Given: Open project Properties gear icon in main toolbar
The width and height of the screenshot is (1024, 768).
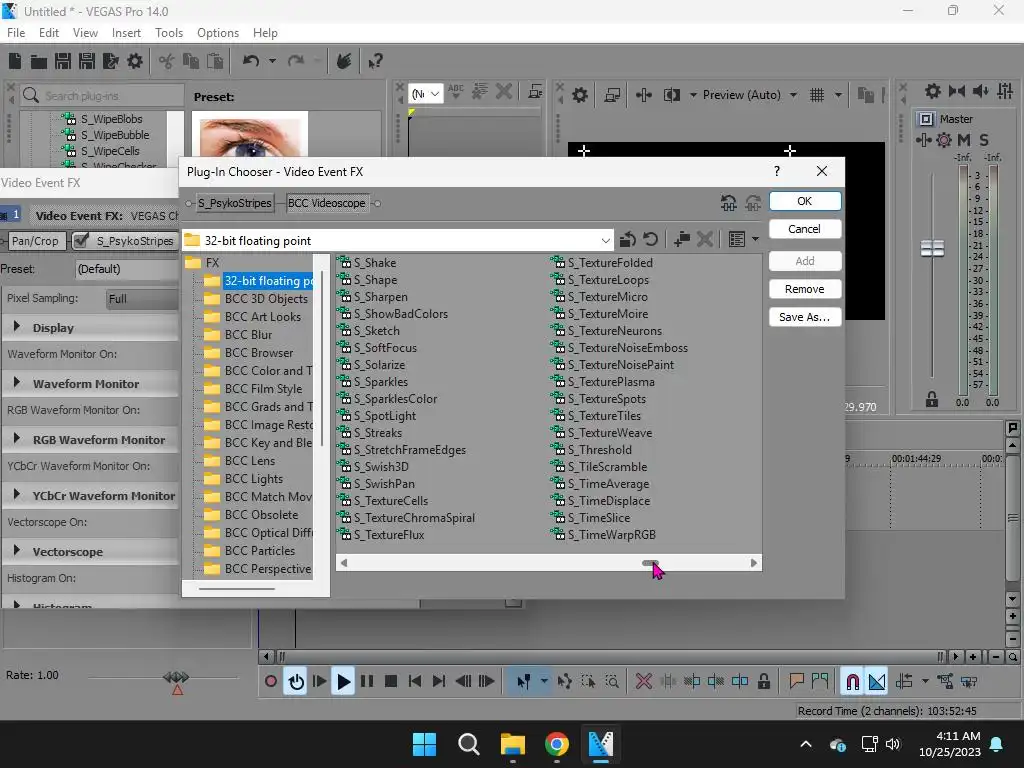Looking at the screenshot, I should tap(135, 61).
